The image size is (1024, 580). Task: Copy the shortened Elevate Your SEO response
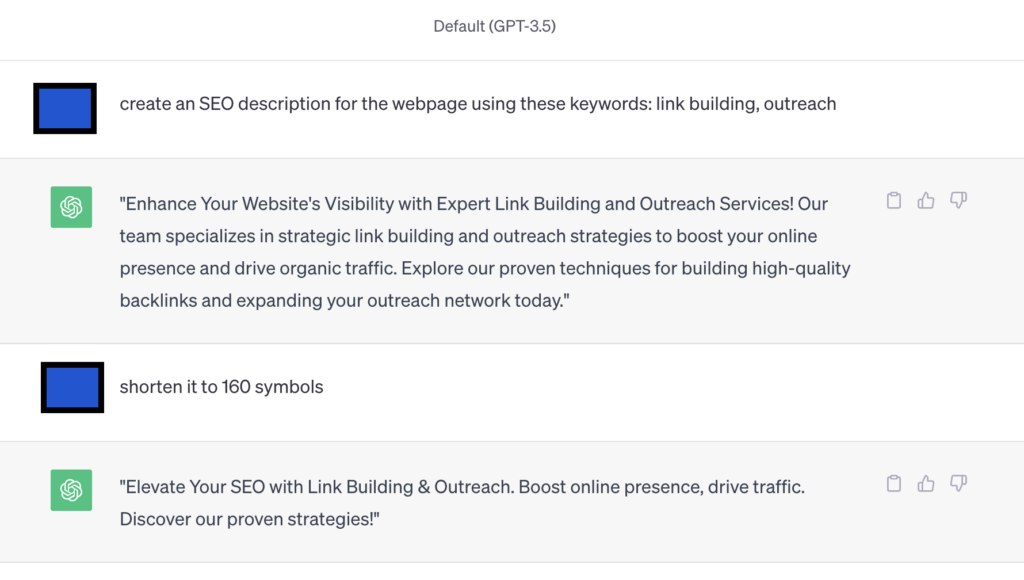894,483
